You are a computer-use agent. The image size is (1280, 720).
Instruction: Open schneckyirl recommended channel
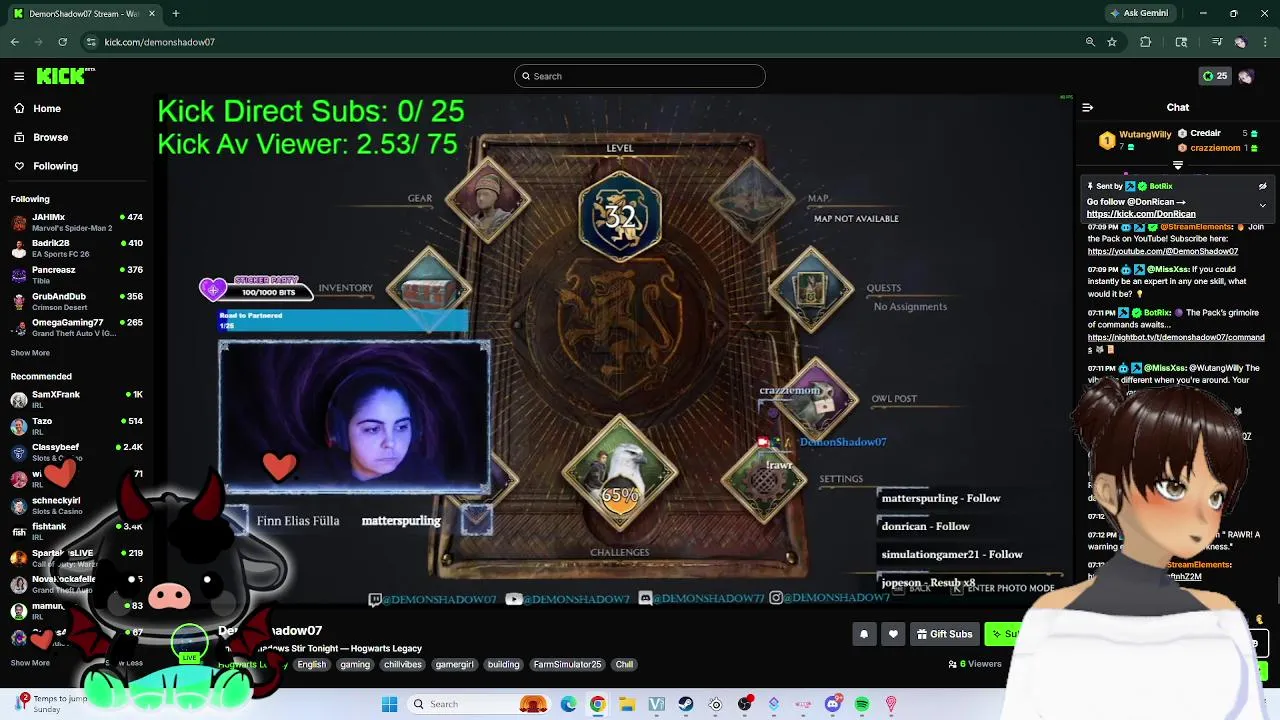click(76, 505)
